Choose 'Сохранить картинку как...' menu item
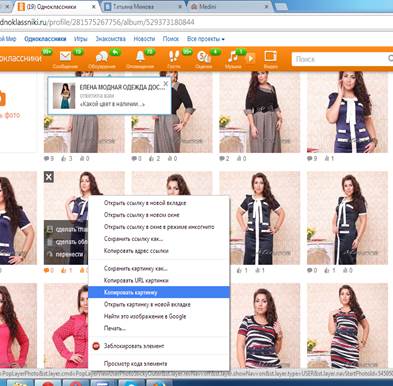This screenshot has width=393, height=386. [x=159, y=268]
